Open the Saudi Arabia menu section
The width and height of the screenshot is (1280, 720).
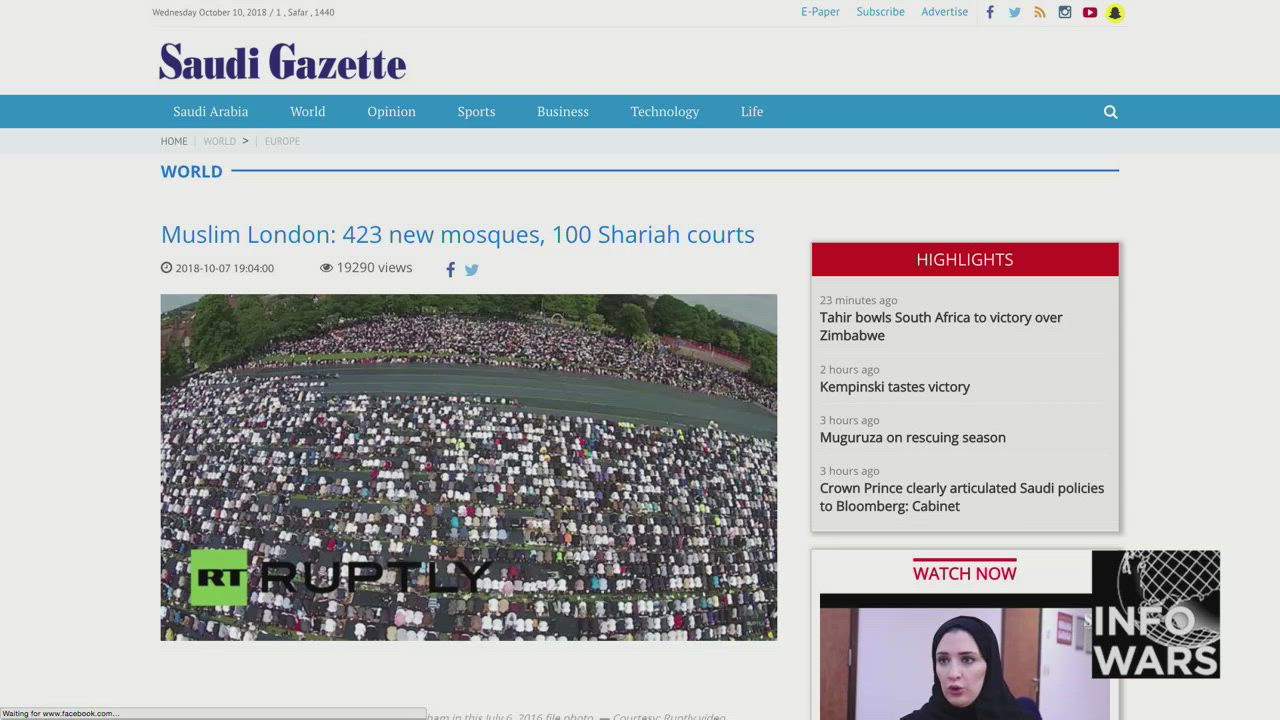click(x=210, y=112)
